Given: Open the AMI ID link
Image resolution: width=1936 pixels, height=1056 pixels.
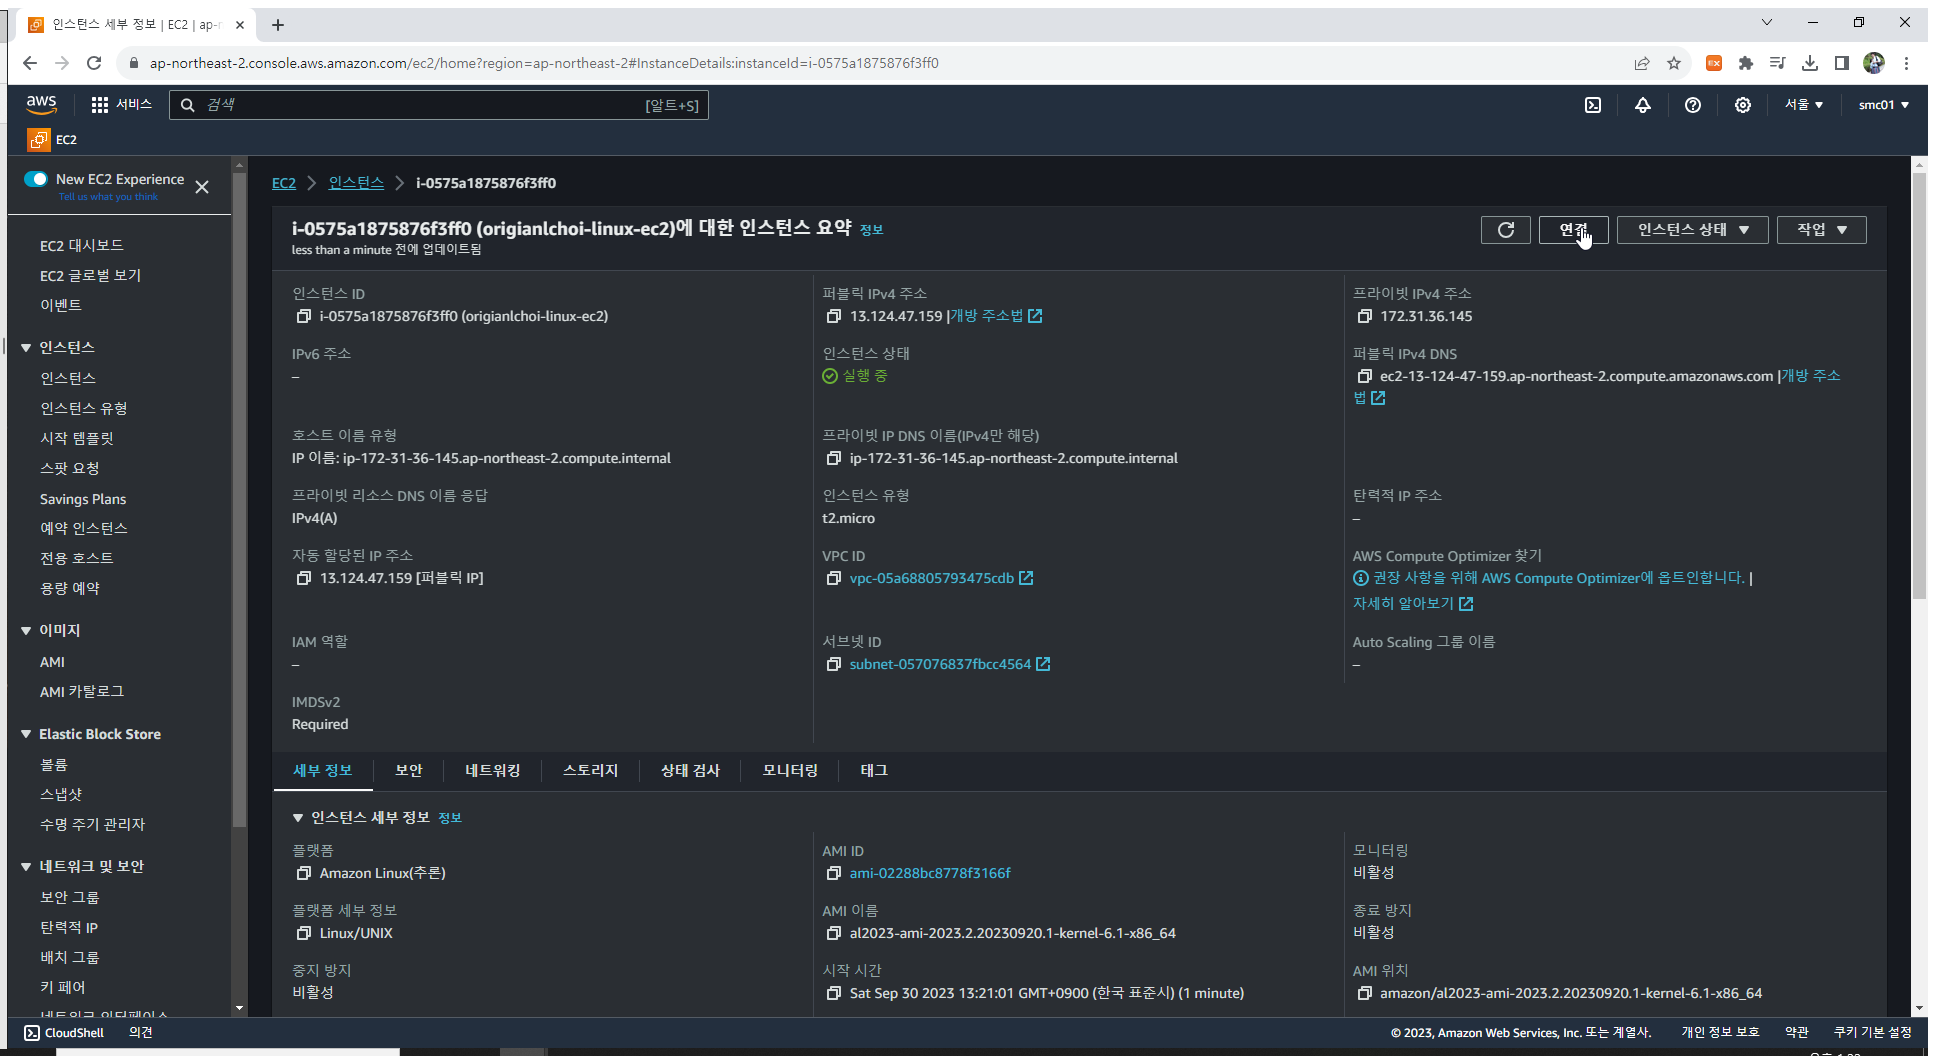Looking at the screenshot, I should tap(930, 873).
